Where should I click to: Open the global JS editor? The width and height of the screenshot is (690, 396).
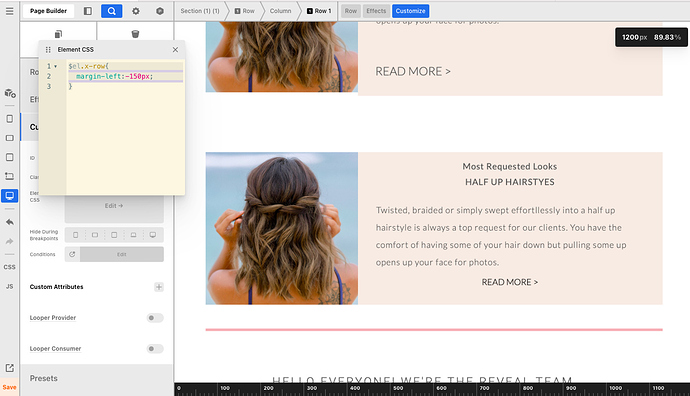pos(10,286)
